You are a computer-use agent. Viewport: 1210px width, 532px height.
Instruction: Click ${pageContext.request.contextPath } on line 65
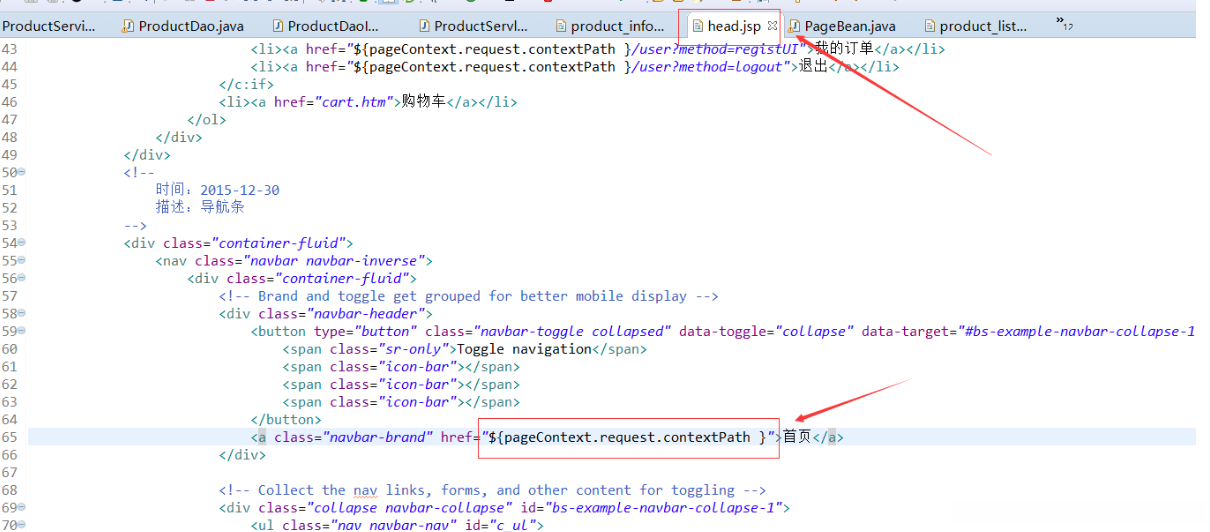pos(630,437)
